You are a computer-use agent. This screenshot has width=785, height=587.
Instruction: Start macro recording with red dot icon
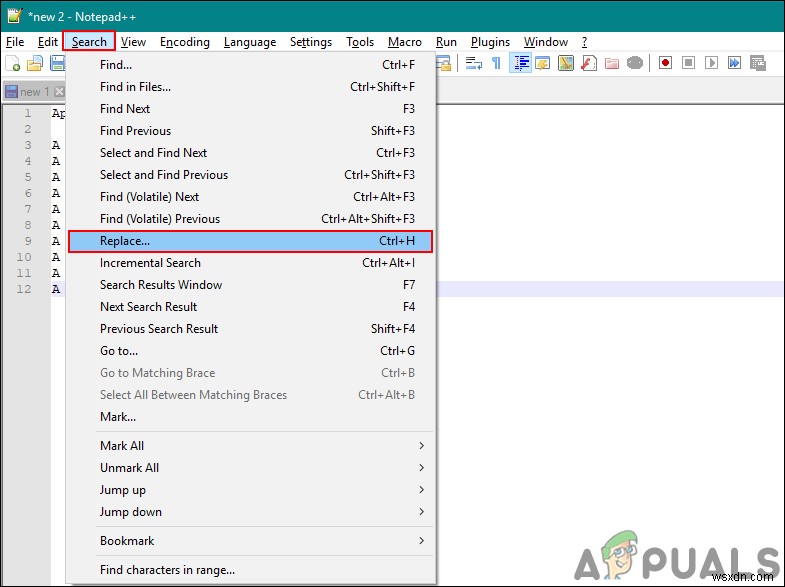coord(665,63)
